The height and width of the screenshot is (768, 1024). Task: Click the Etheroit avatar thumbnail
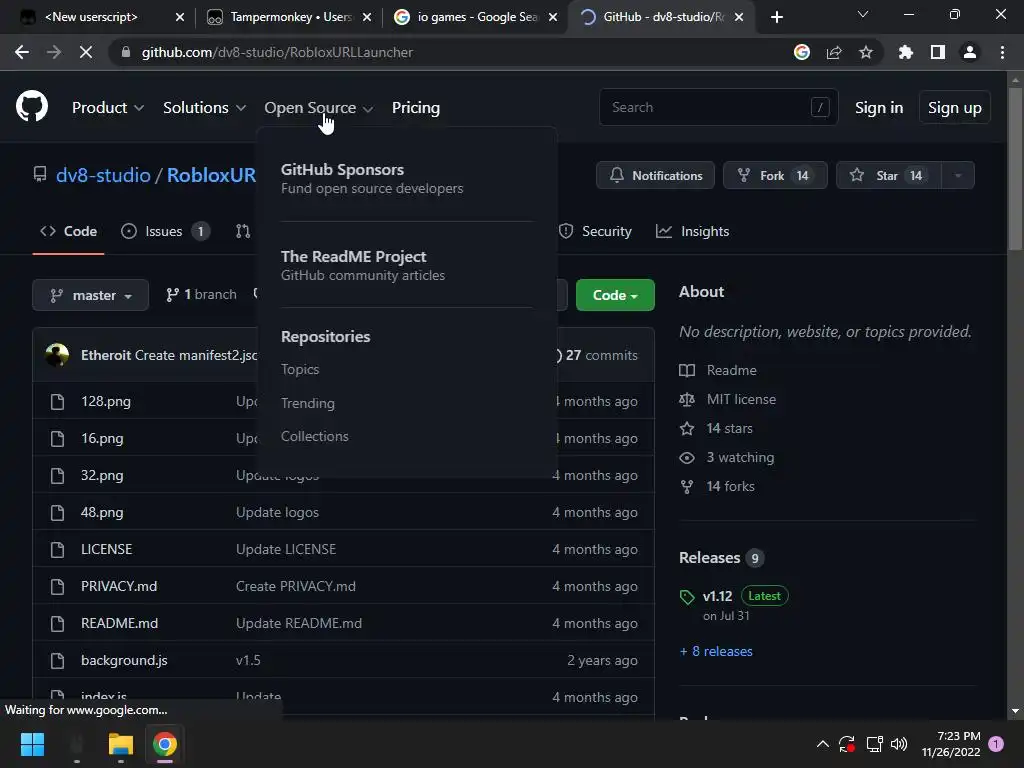tap(57, 355)
